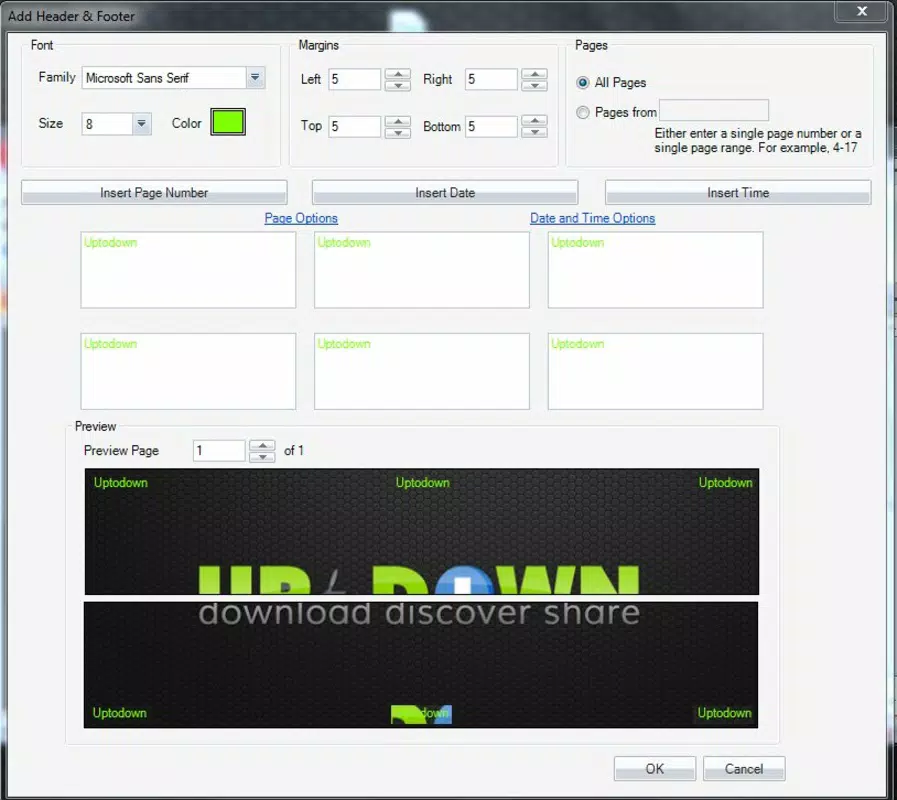Click the green font Color swatch

tap(228, 122)
